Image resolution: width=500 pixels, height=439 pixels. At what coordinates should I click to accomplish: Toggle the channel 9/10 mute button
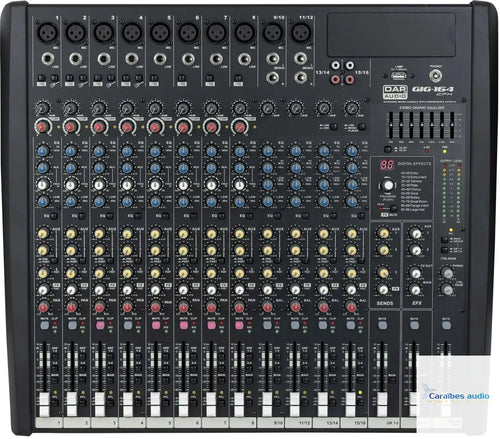(x=267, y=325)
